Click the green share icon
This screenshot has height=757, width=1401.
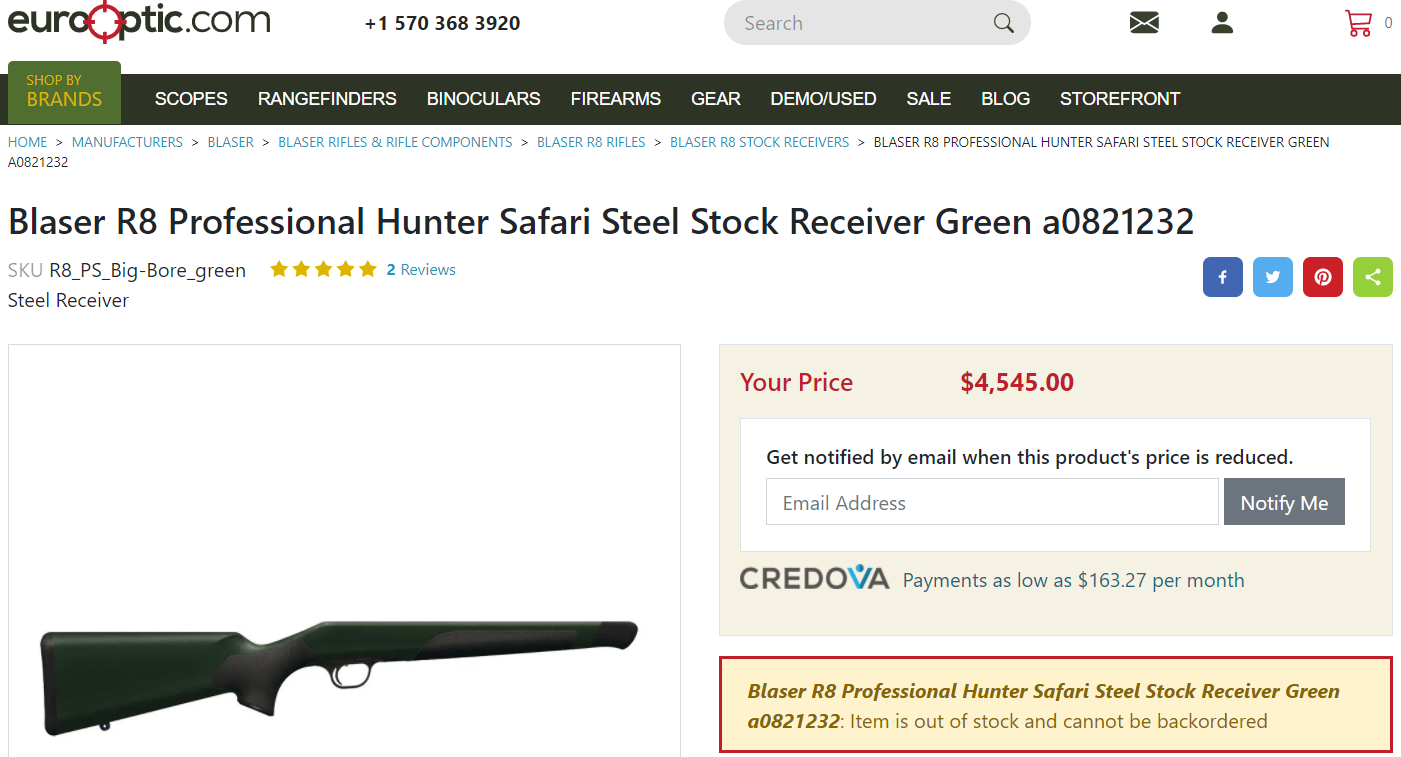tap(1372, 277)
